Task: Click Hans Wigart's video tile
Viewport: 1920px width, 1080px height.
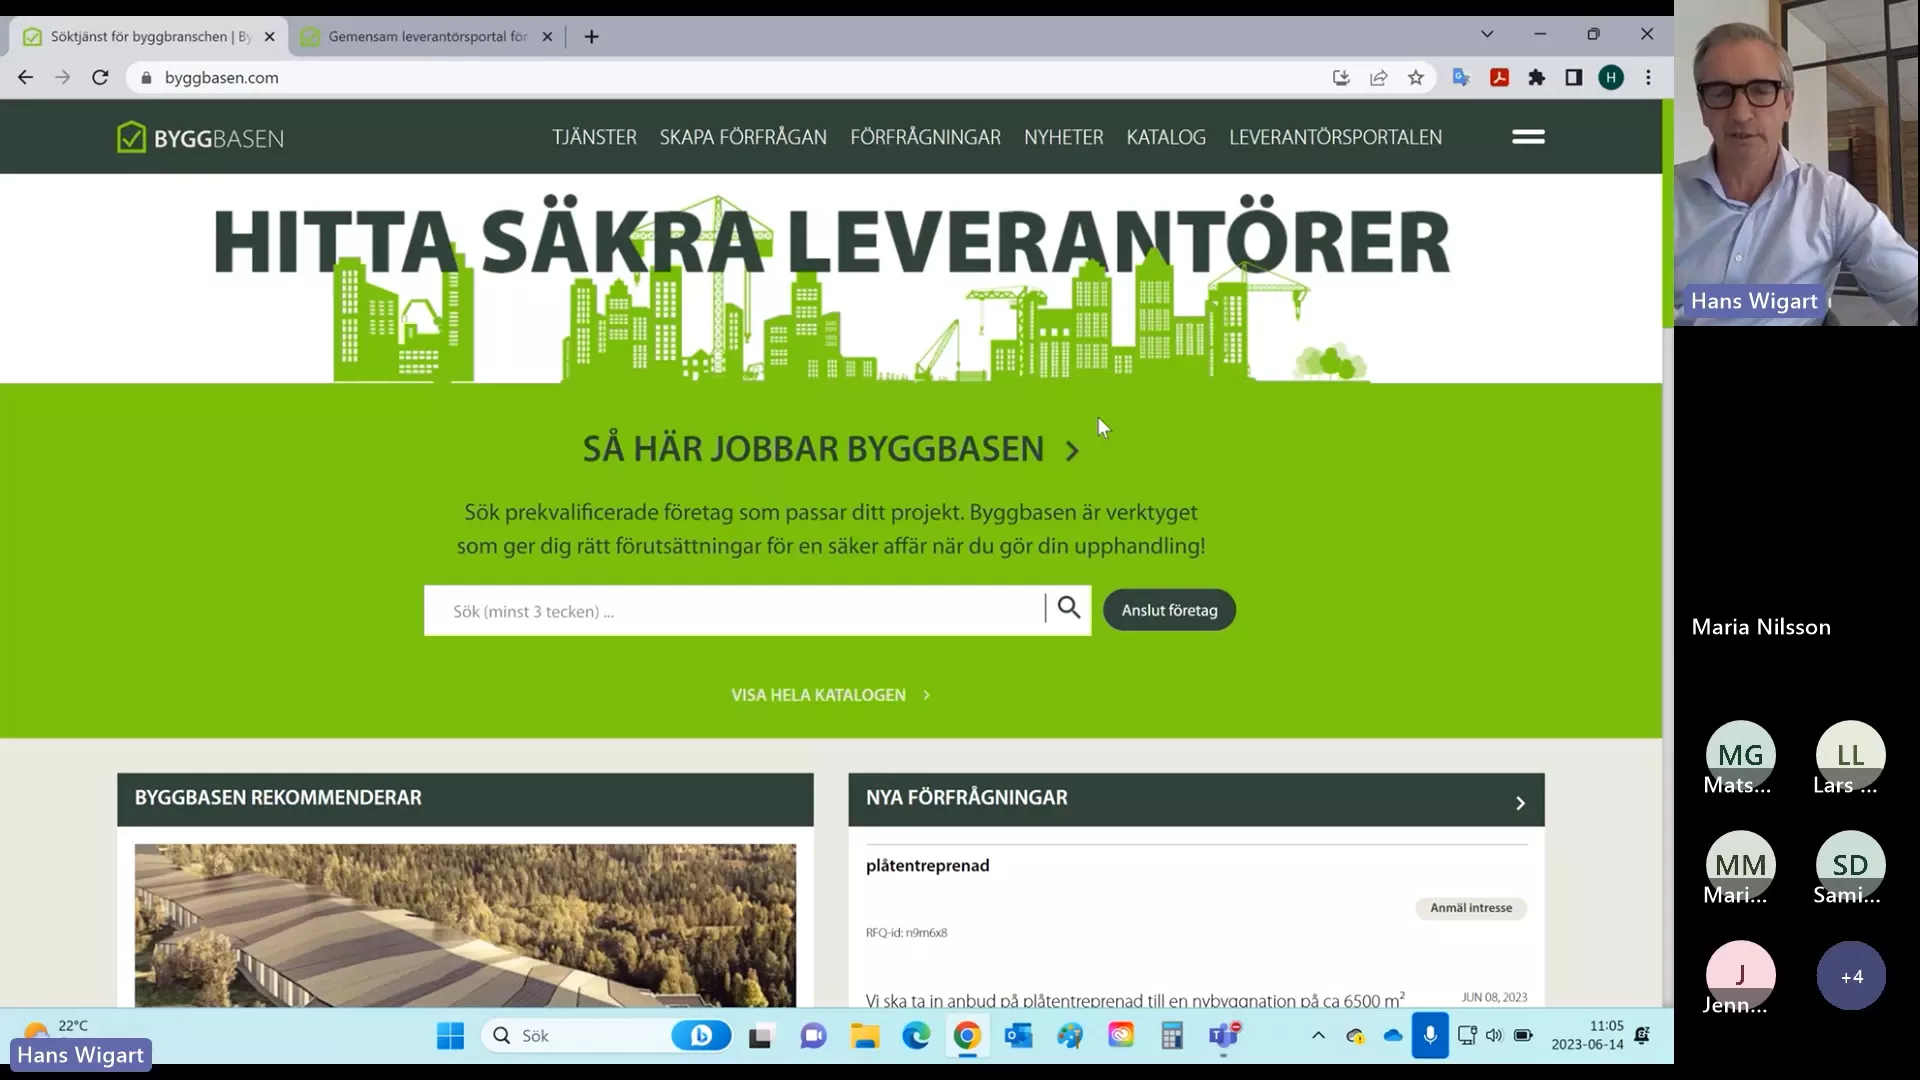Action: pos(1797,163)
